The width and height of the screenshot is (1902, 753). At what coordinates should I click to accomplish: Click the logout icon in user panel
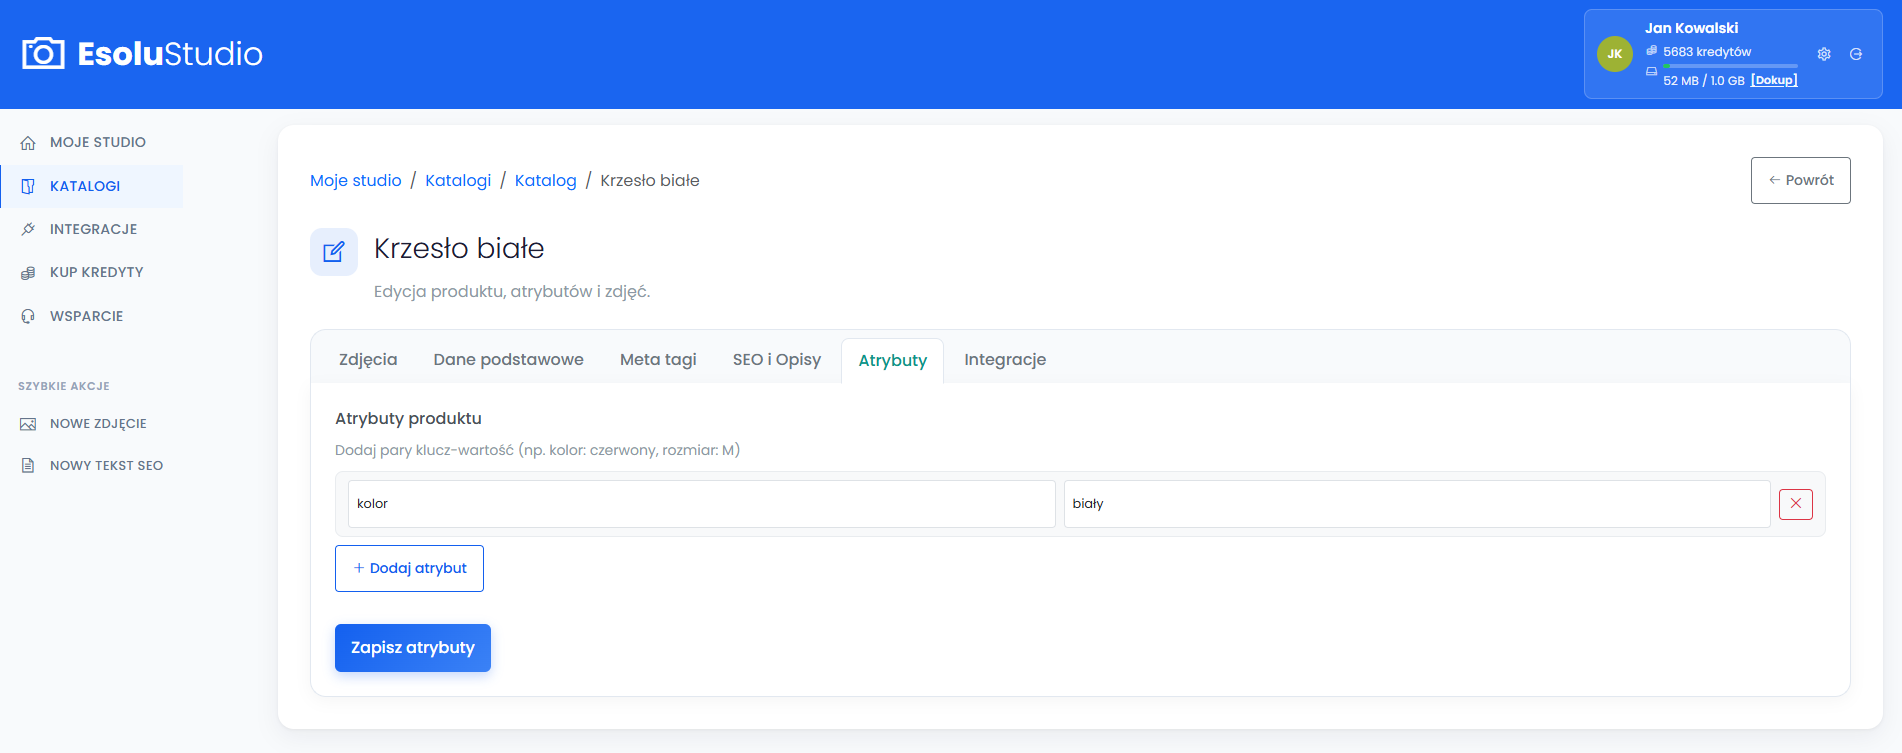pyautogui.click(x=1856, y=54)
